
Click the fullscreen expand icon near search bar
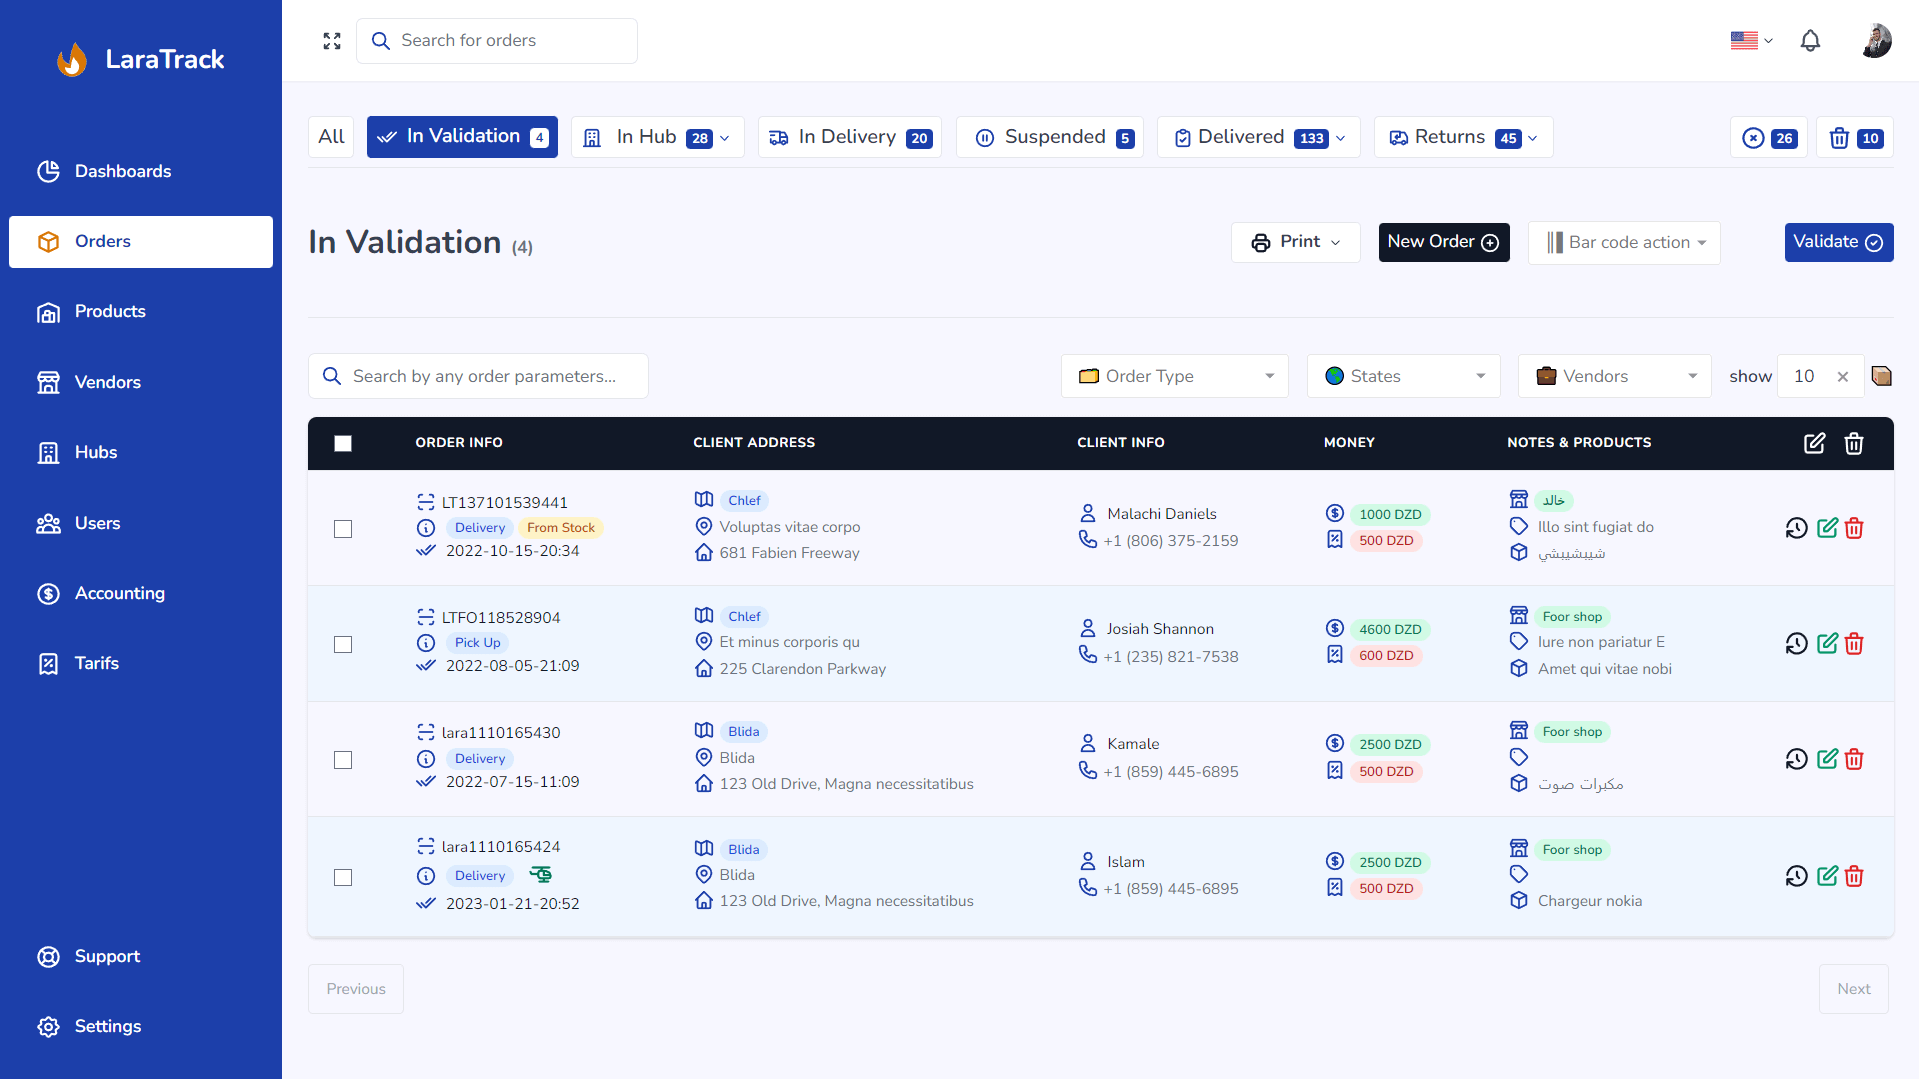(x=332, y=41)
